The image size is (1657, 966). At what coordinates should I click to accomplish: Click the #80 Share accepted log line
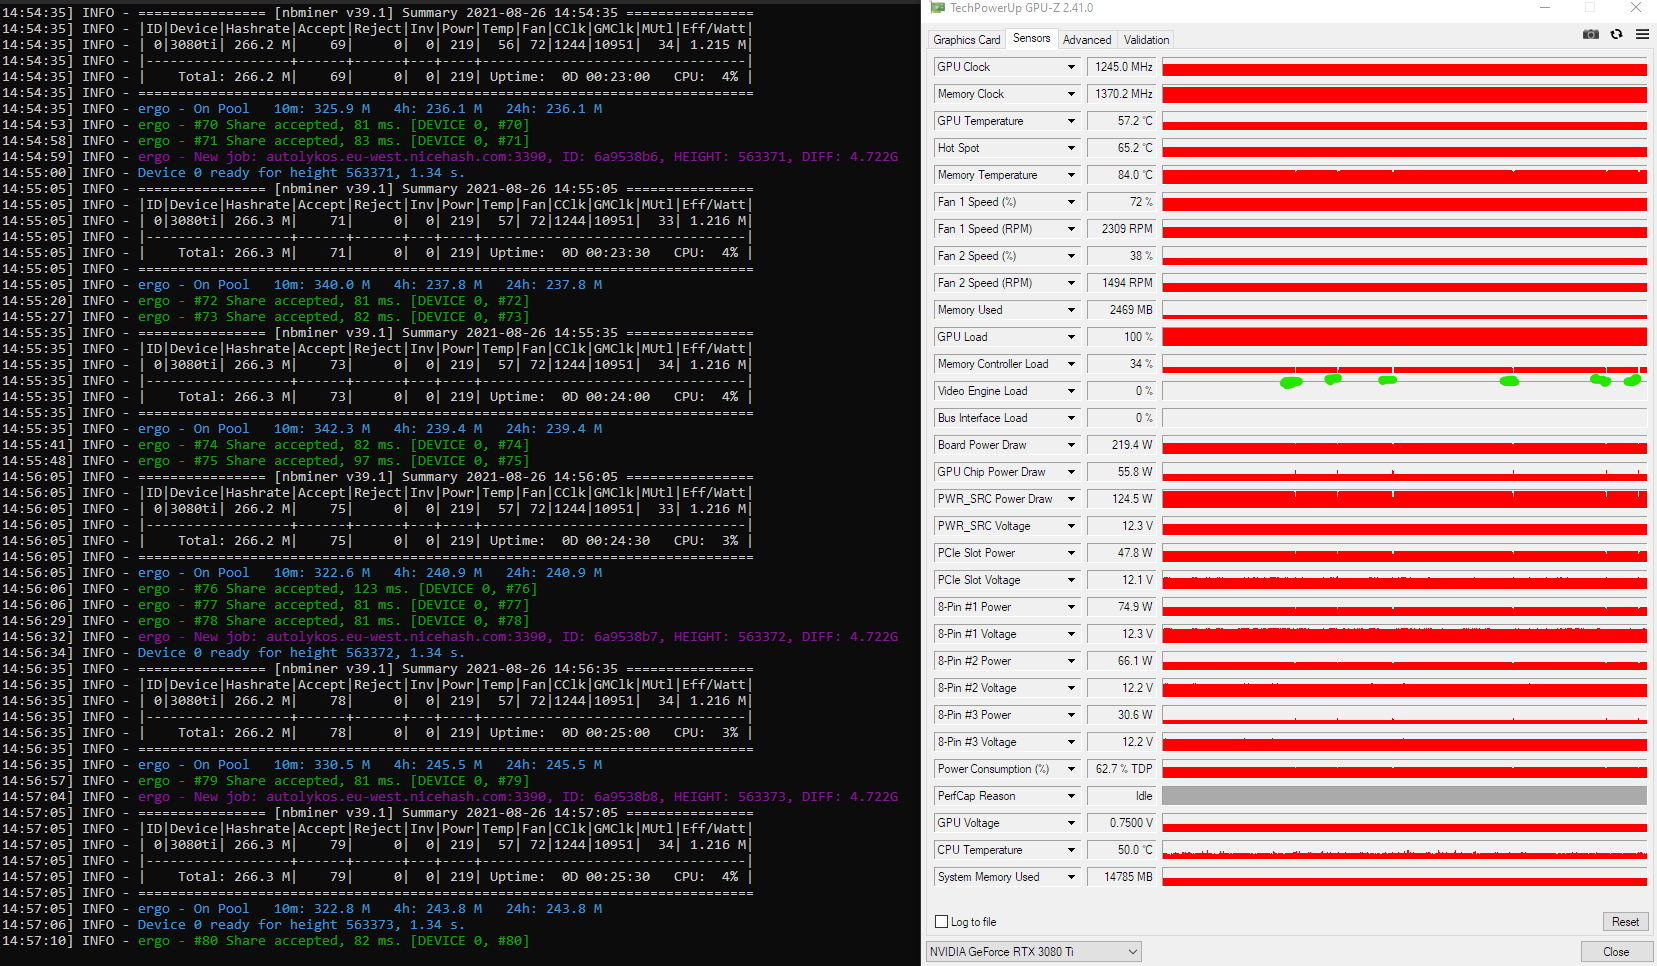tap(265, 941)
